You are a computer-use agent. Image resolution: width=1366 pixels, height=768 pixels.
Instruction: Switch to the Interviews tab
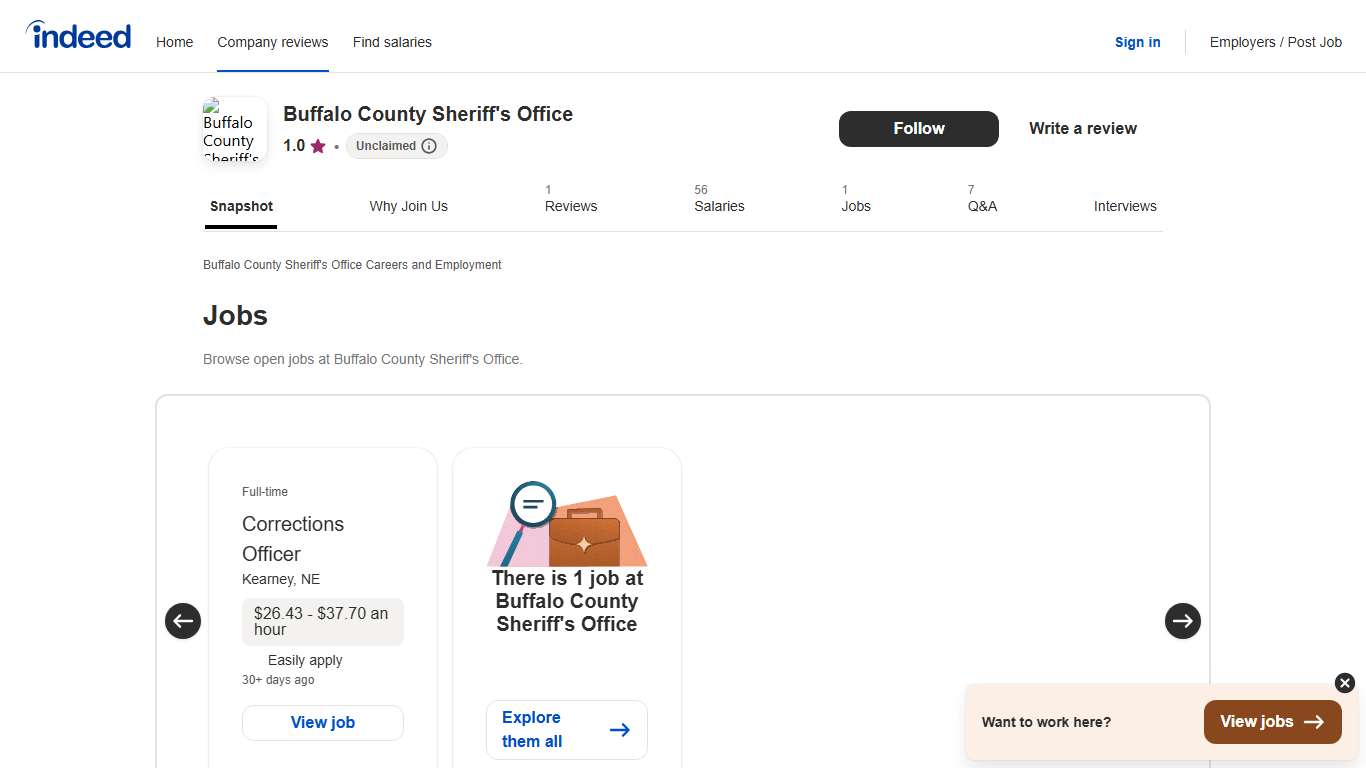click(1125, 206)
